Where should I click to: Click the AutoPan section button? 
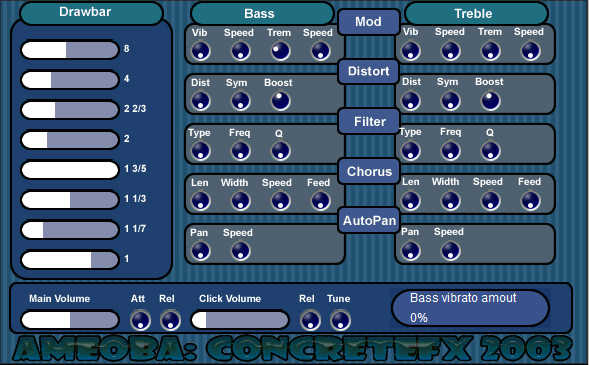point(369,220)
